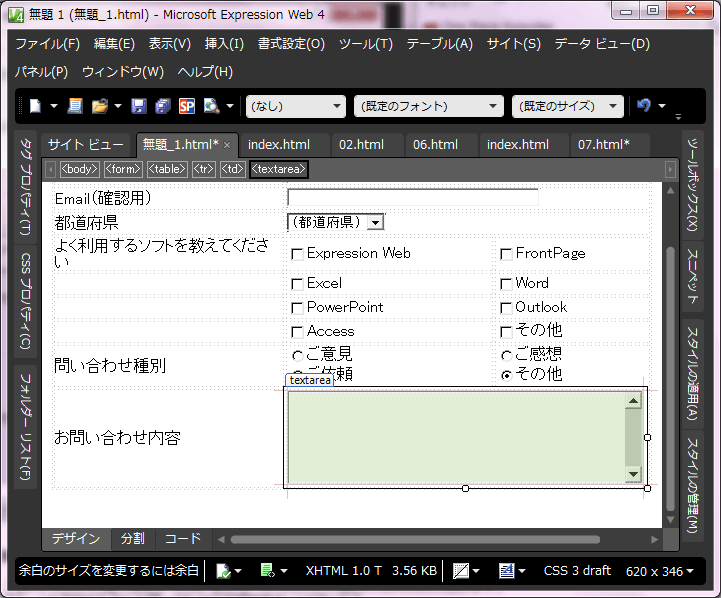Check the PowerPoint checkbox
The height and width of the screenshot is (598, 721).
tap(298, 308)
